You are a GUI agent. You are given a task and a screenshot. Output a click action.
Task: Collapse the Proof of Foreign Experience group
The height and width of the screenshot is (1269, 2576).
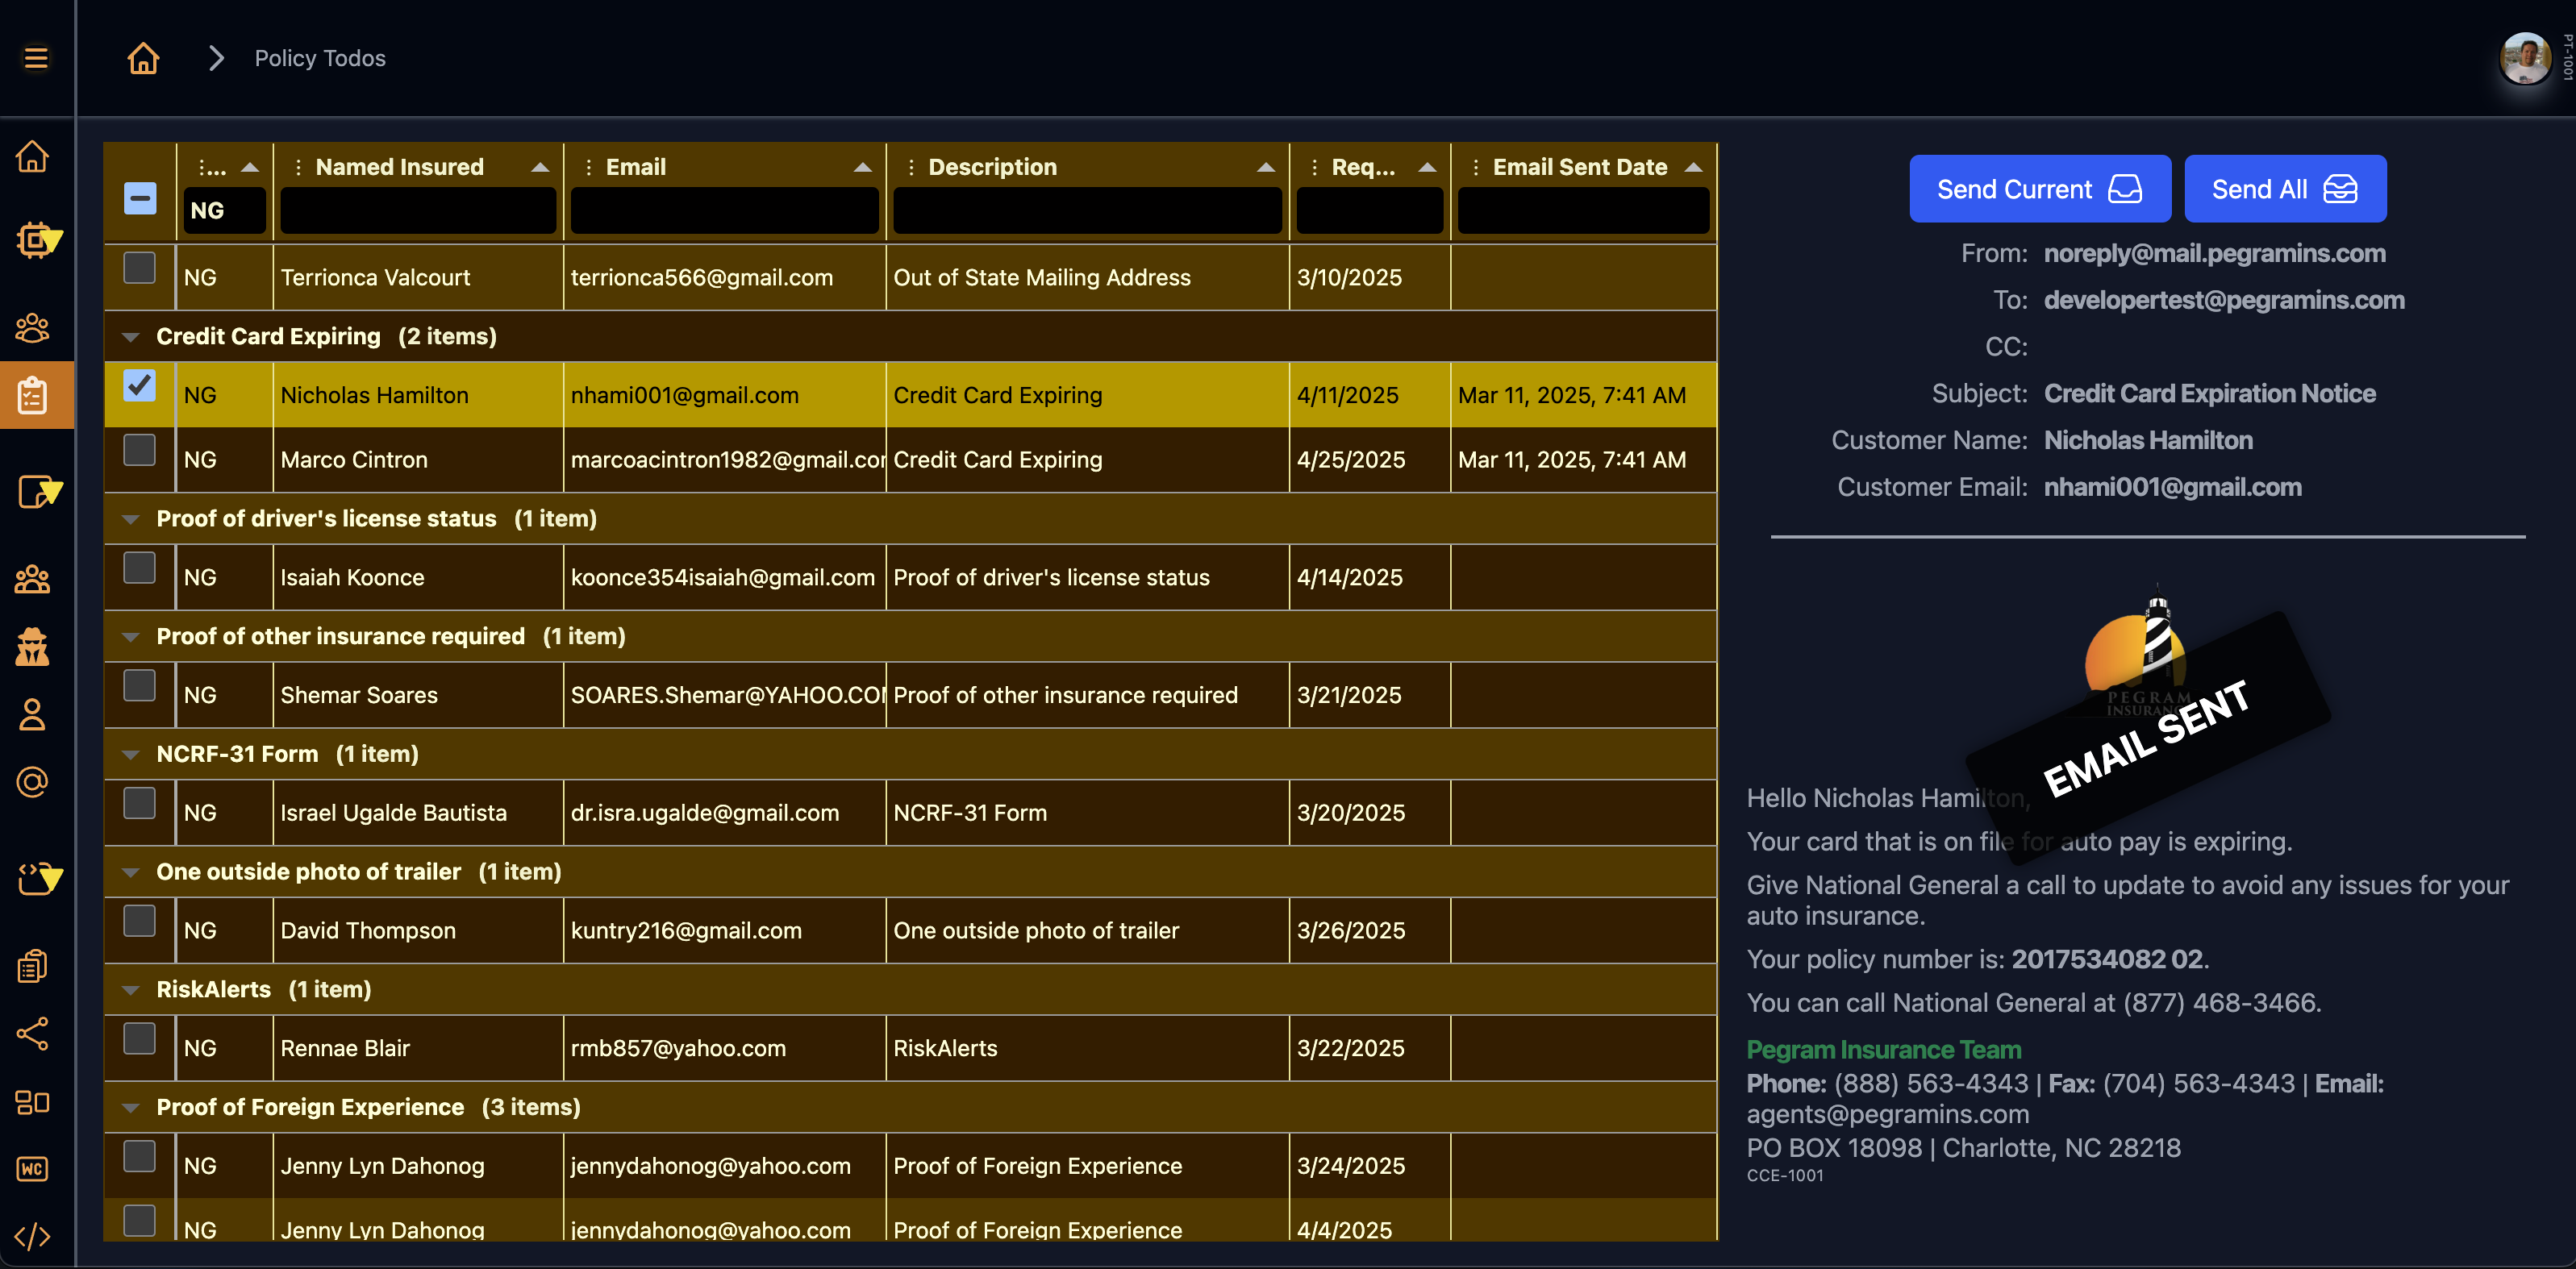tap(129, 1107)
